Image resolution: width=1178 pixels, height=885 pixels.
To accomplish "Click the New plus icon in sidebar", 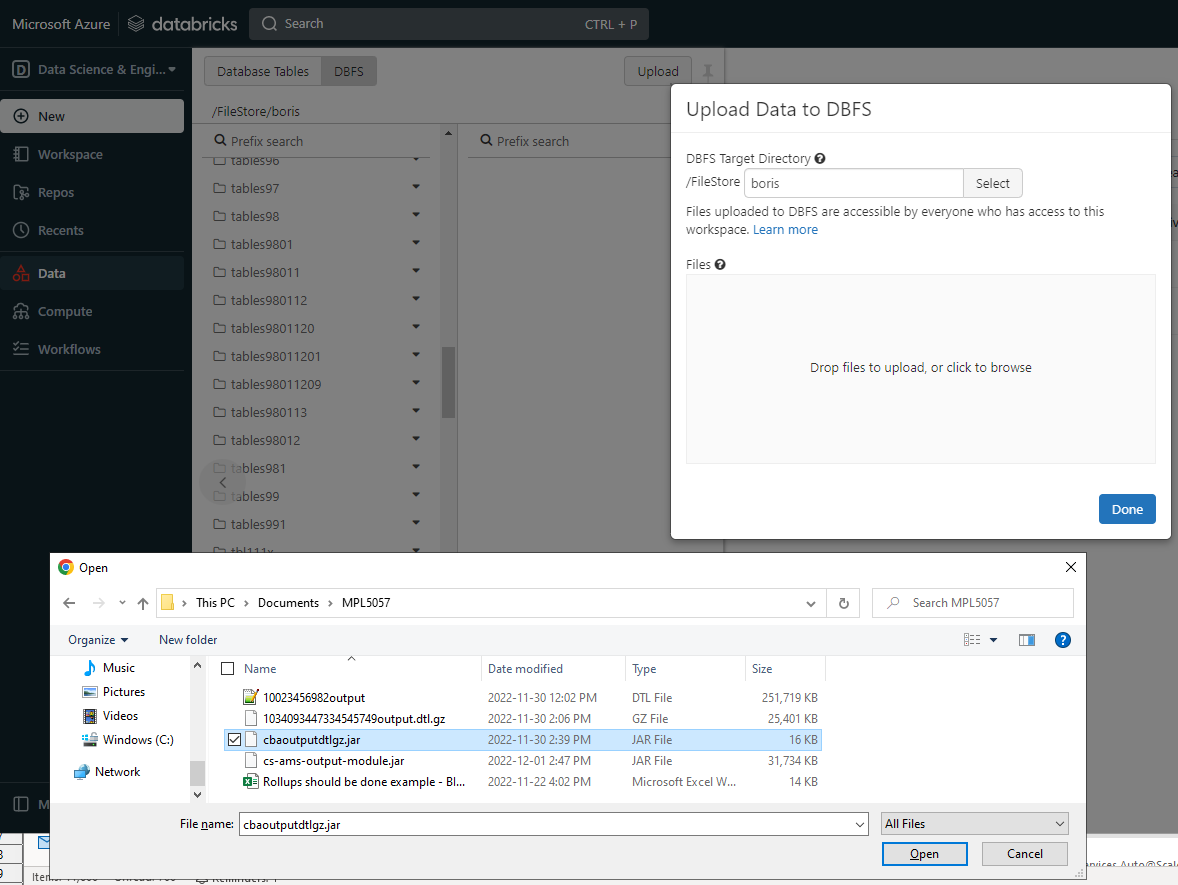I will 21,116.
